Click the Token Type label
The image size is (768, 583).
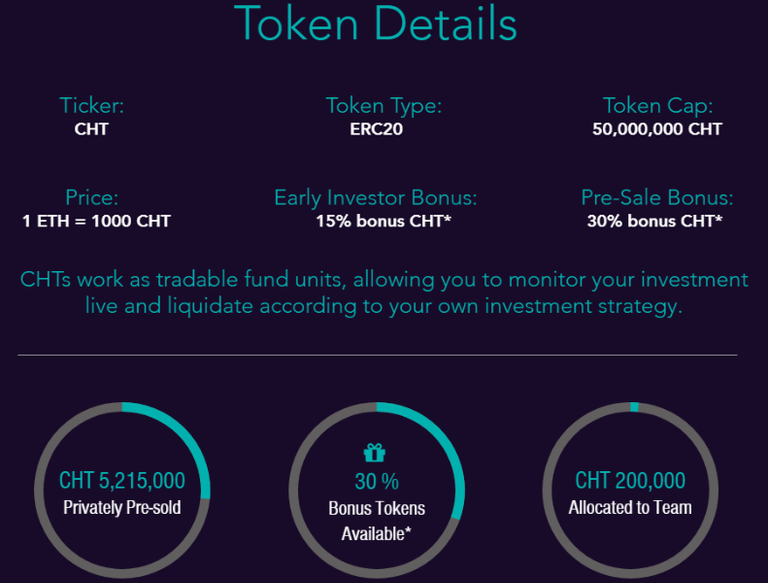[x=383, y=106]
